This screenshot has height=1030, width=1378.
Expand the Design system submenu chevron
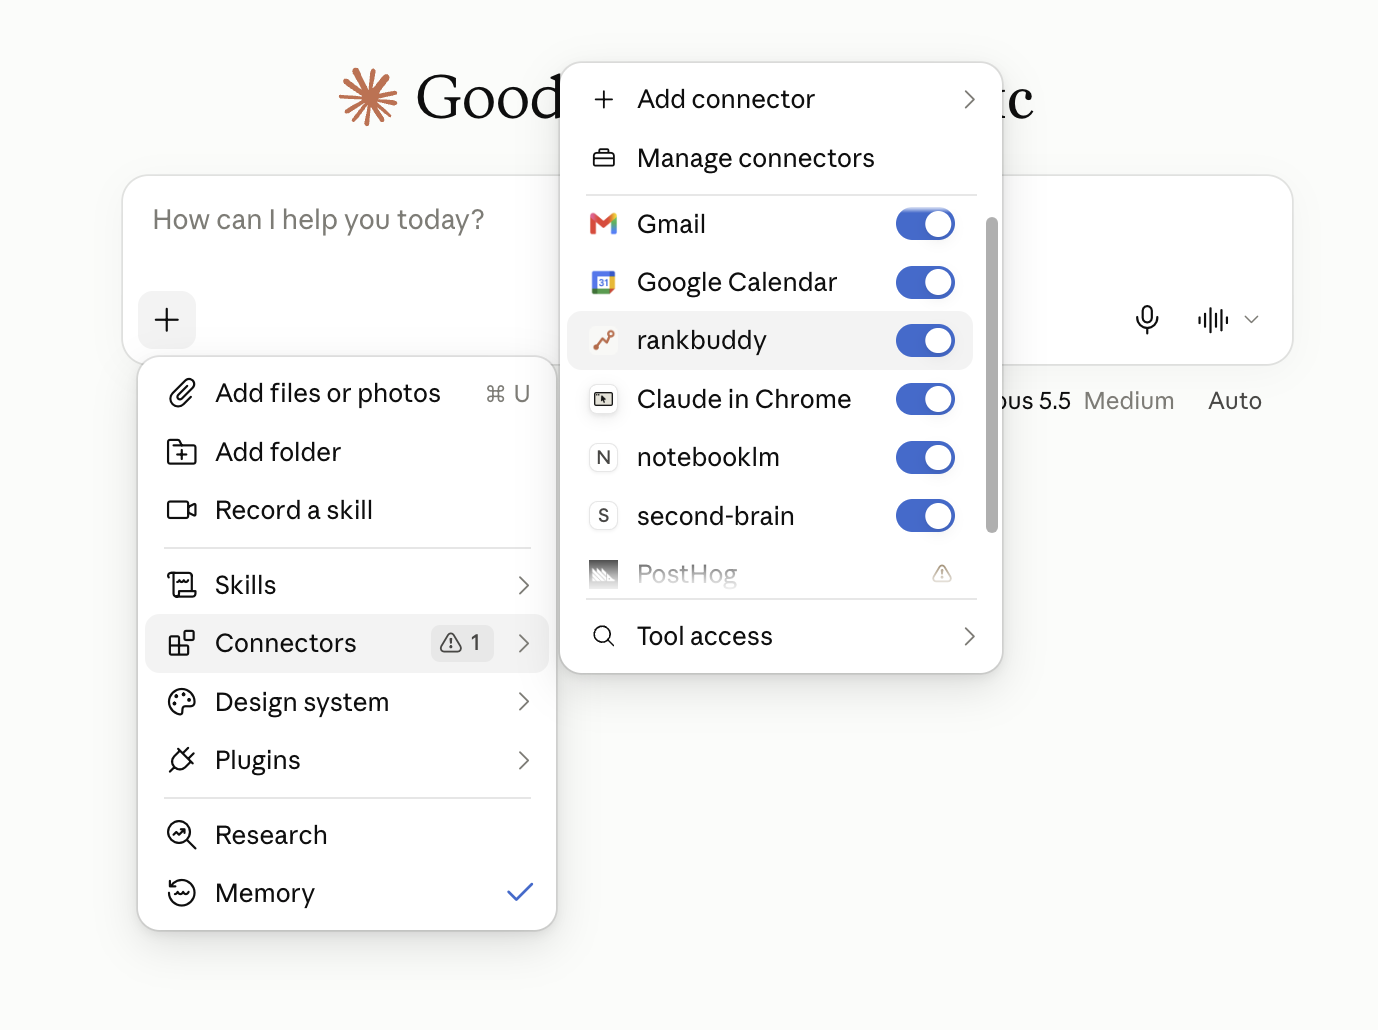coord(524,702)
